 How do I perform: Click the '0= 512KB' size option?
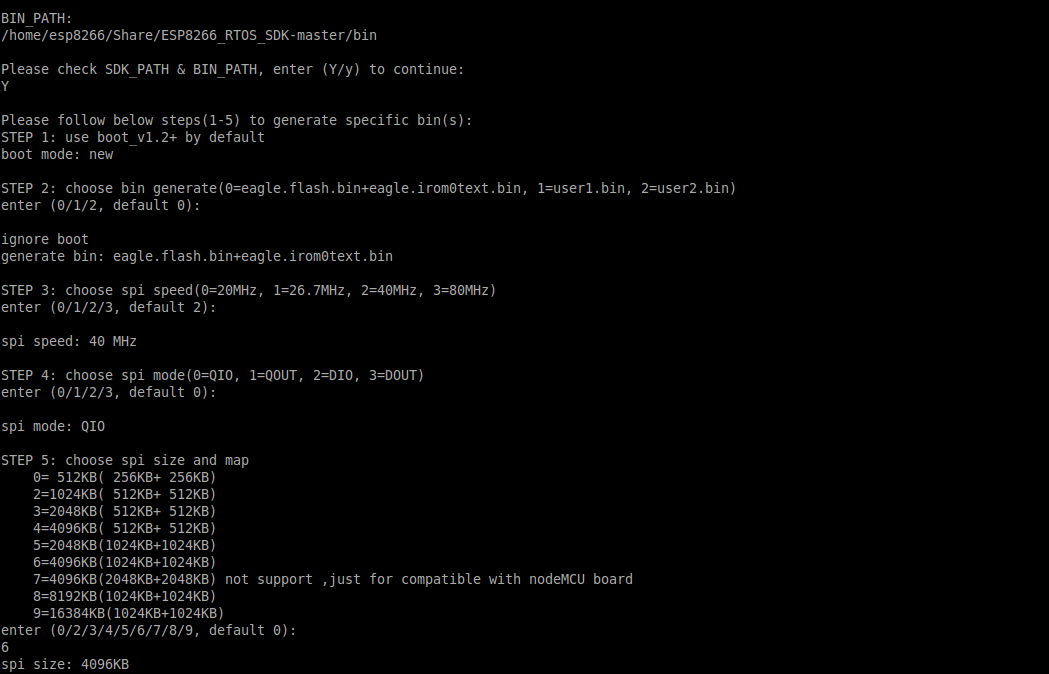[124, 477]
